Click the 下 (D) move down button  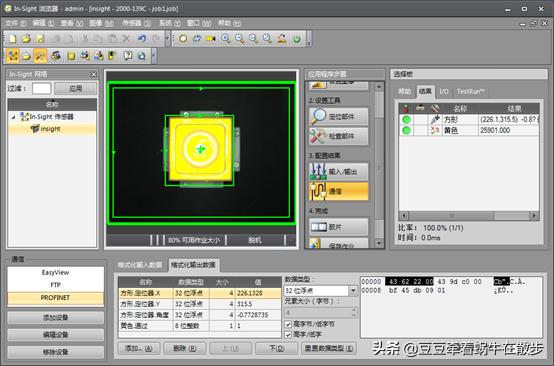tap(276, 348)
